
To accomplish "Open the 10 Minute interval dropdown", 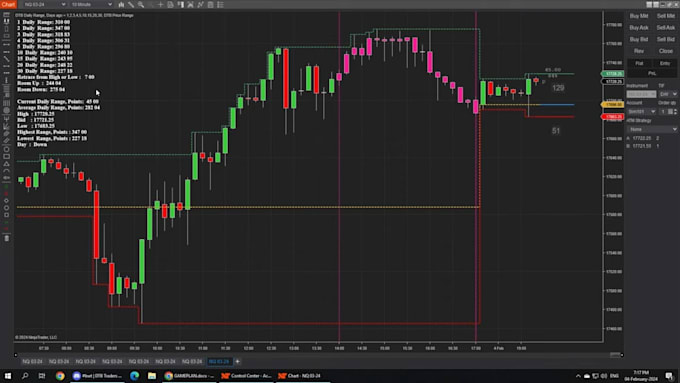I will point(92,4).
